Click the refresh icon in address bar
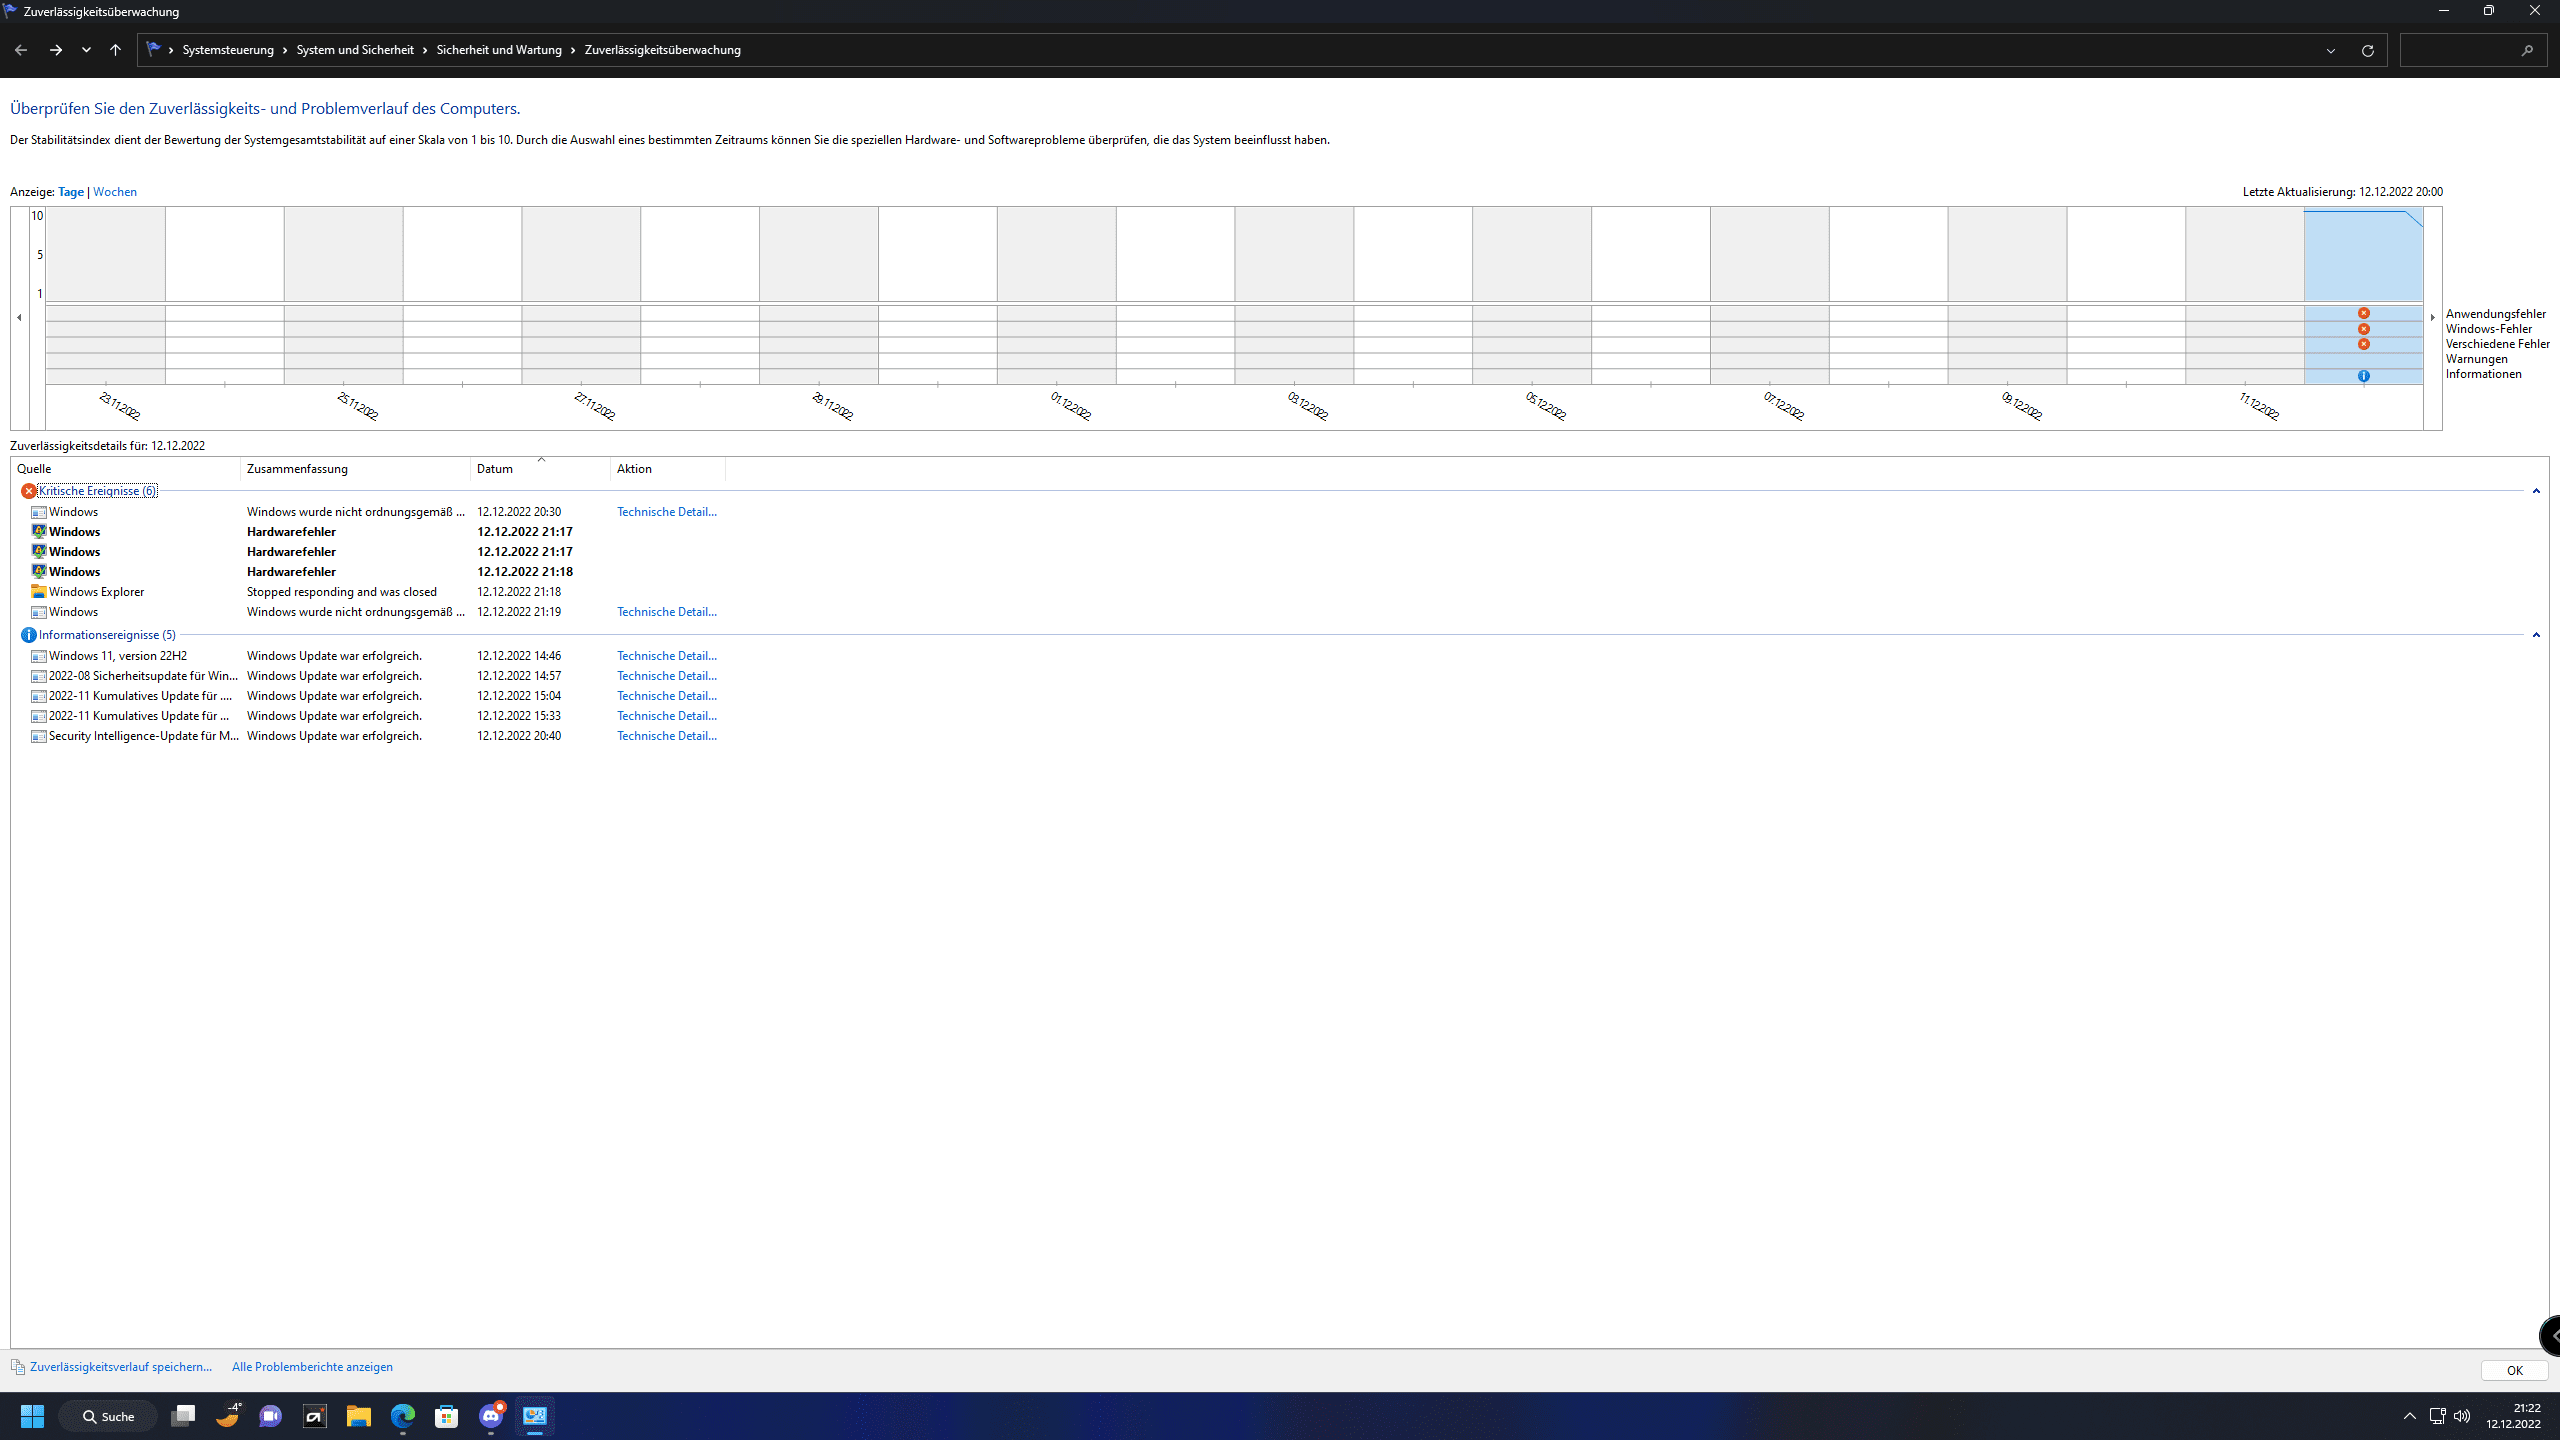The width and height of the screenshot is (2560, 1440). tap(2367, 50)
